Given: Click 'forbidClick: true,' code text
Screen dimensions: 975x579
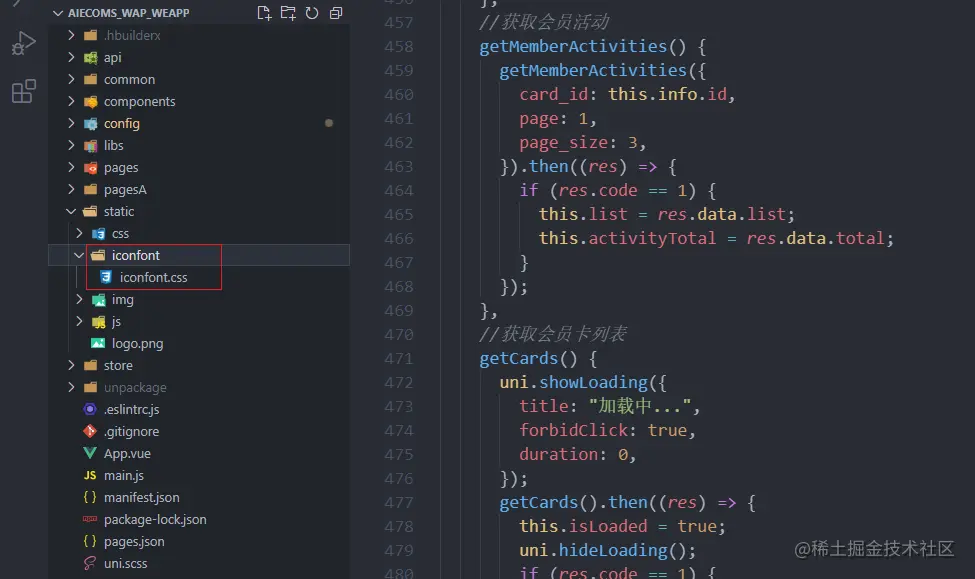Looking at the screenshot, I should coord(608,430).
